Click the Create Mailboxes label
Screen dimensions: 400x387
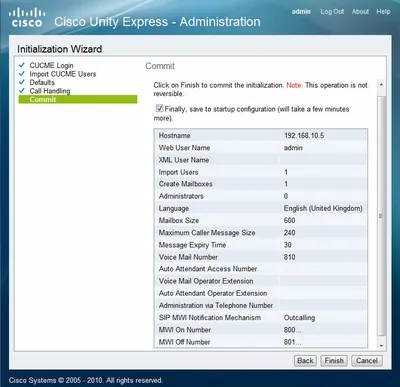(x=185, y=184)
